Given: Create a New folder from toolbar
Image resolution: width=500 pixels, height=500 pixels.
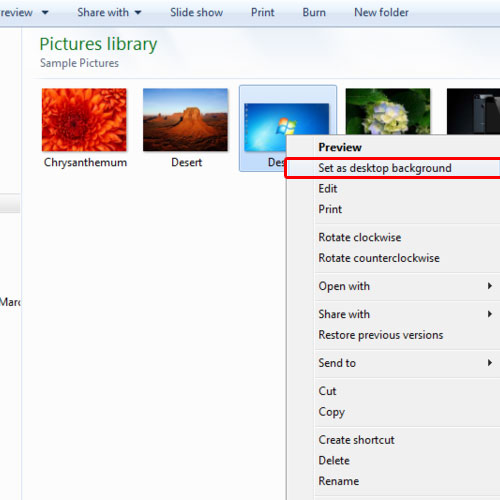Looking at the screenshot, I should [x=381, y=12].
